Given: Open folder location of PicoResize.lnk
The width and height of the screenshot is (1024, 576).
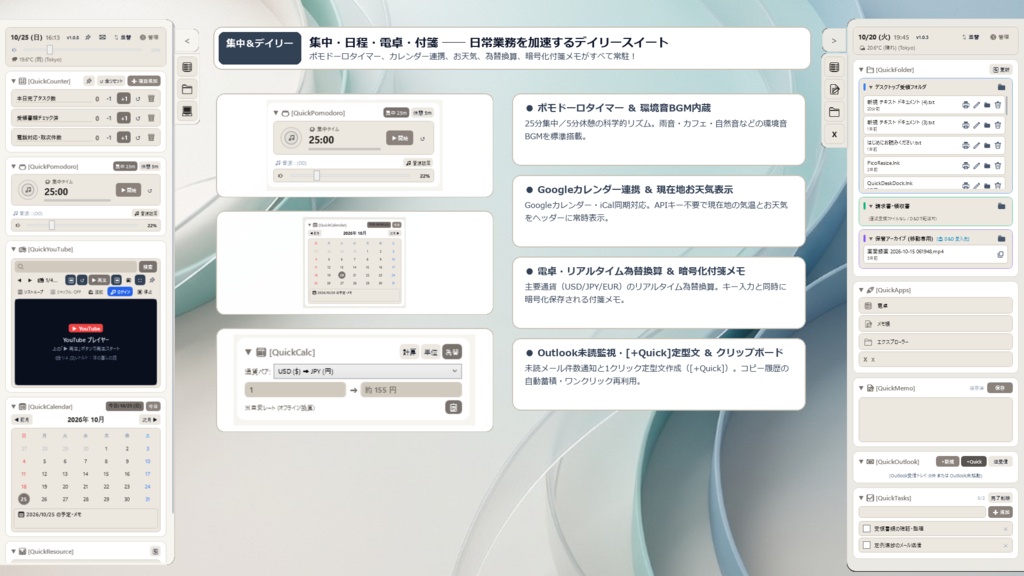Looking at the screenshot, I should coord(987,165).
